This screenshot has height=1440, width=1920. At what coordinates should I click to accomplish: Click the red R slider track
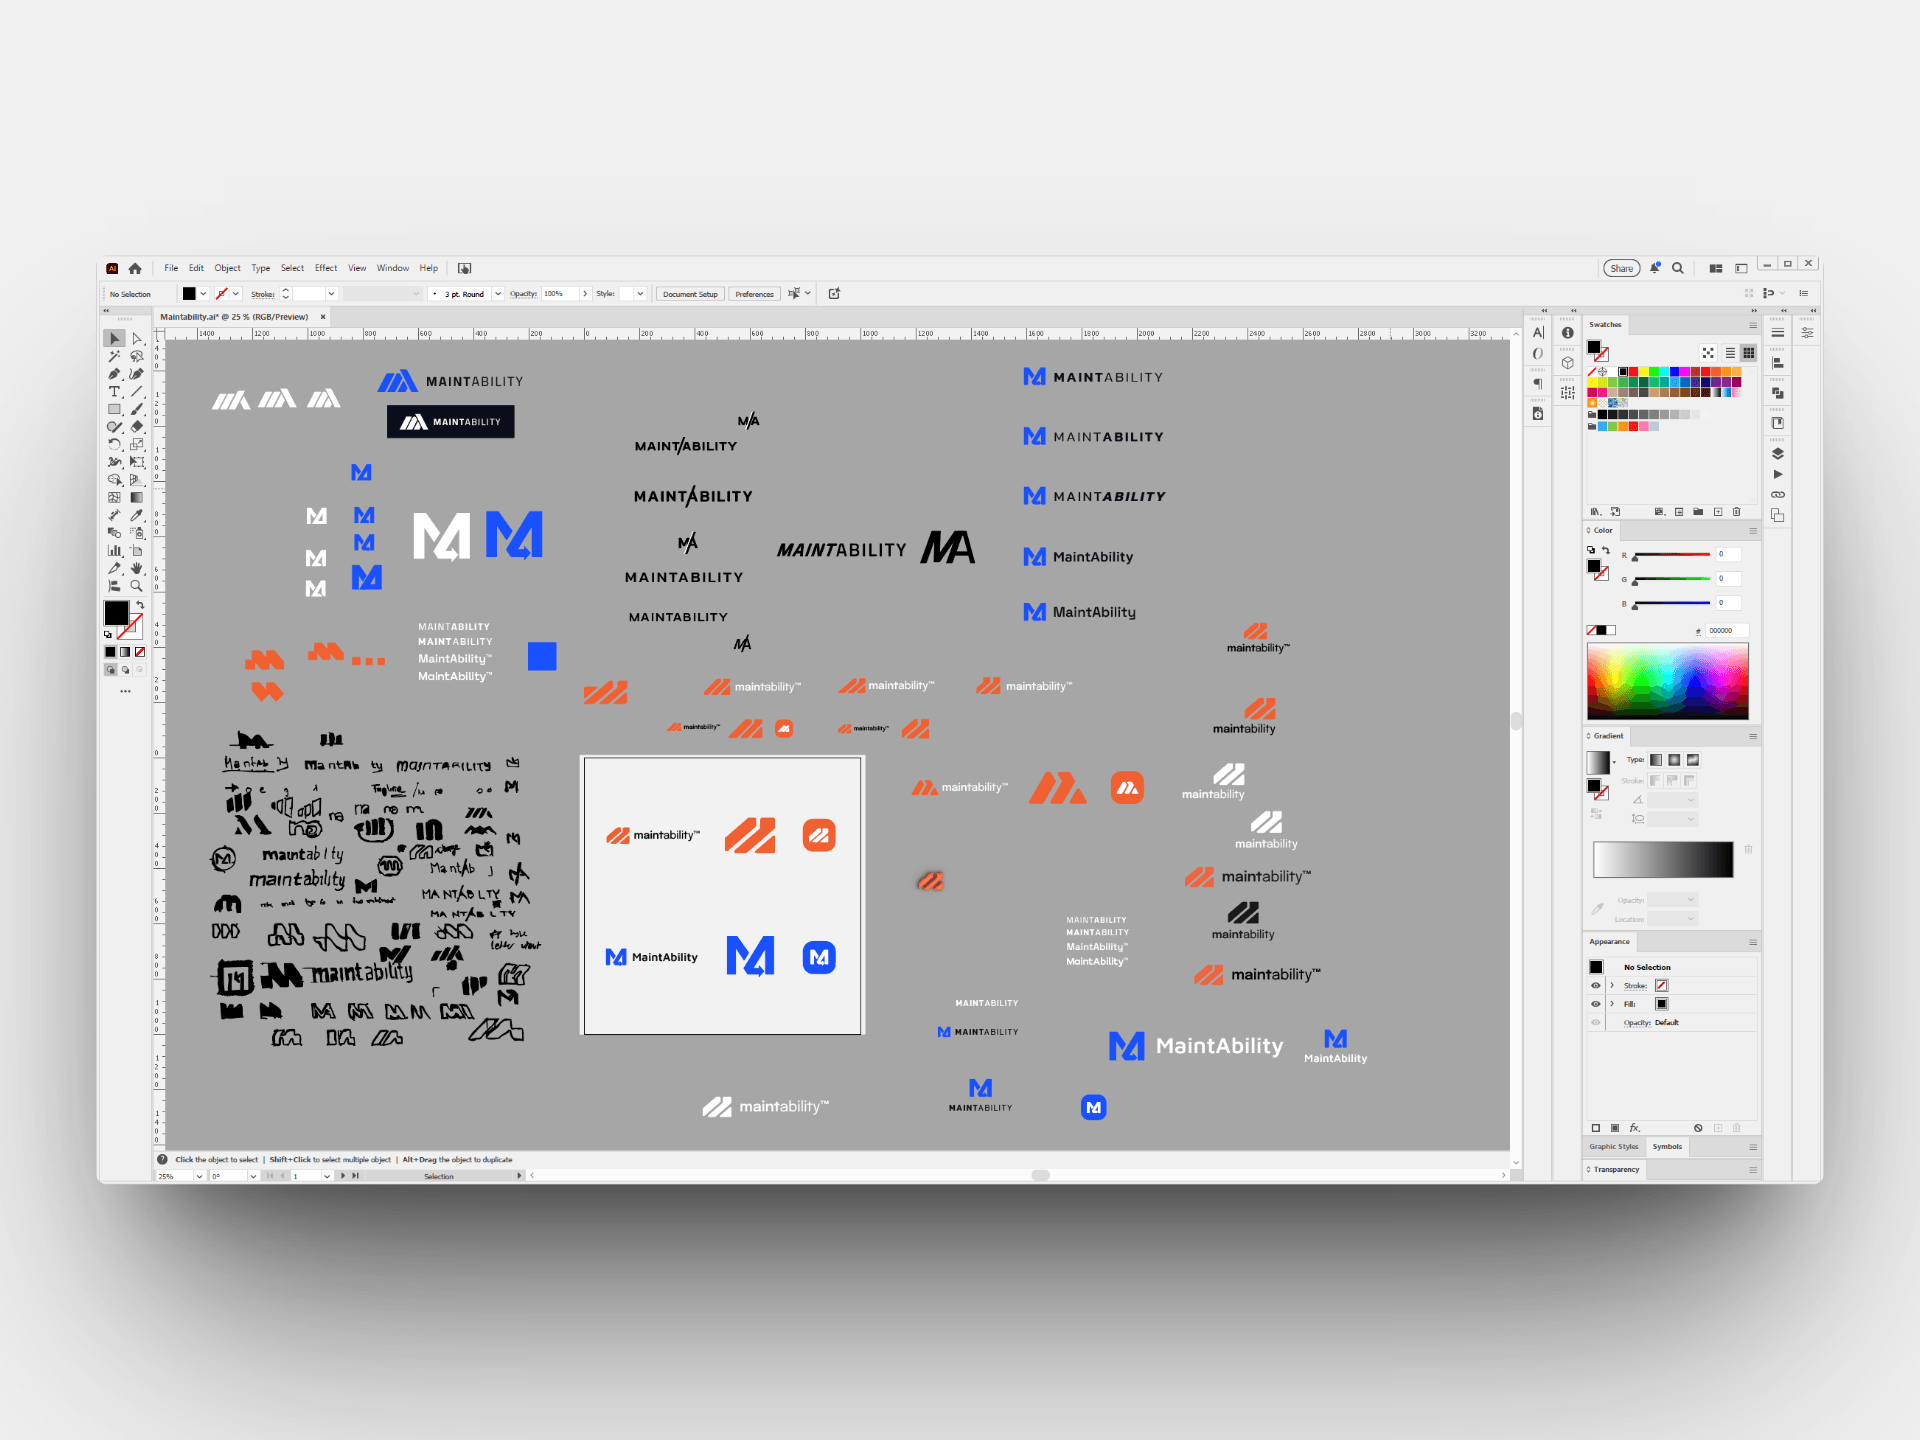tap(1671, 555)
